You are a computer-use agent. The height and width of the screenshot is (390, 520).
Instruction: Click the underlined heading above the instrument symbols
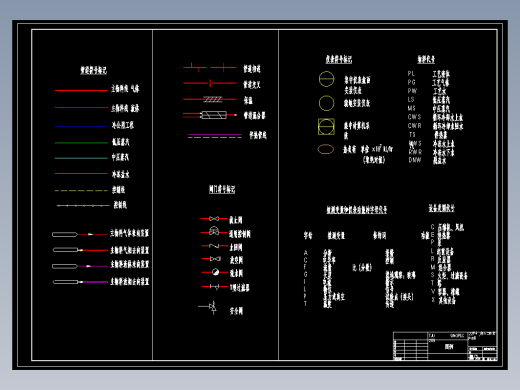[339, 59]
